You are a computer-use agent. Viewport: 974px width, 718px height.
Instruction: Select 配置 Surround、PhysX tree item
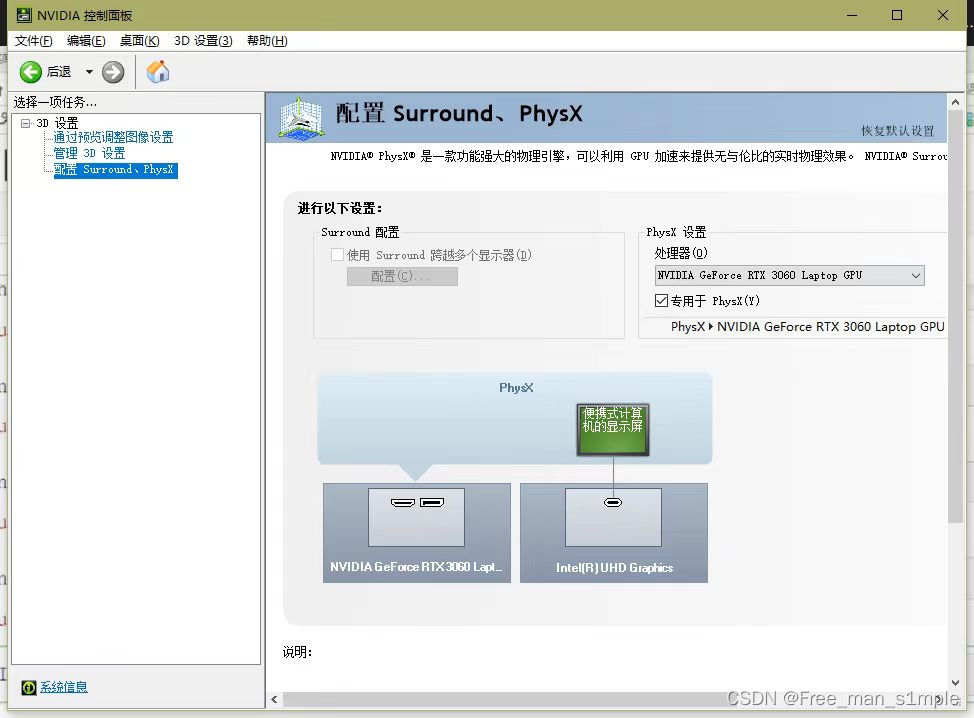tap(116, 170)
